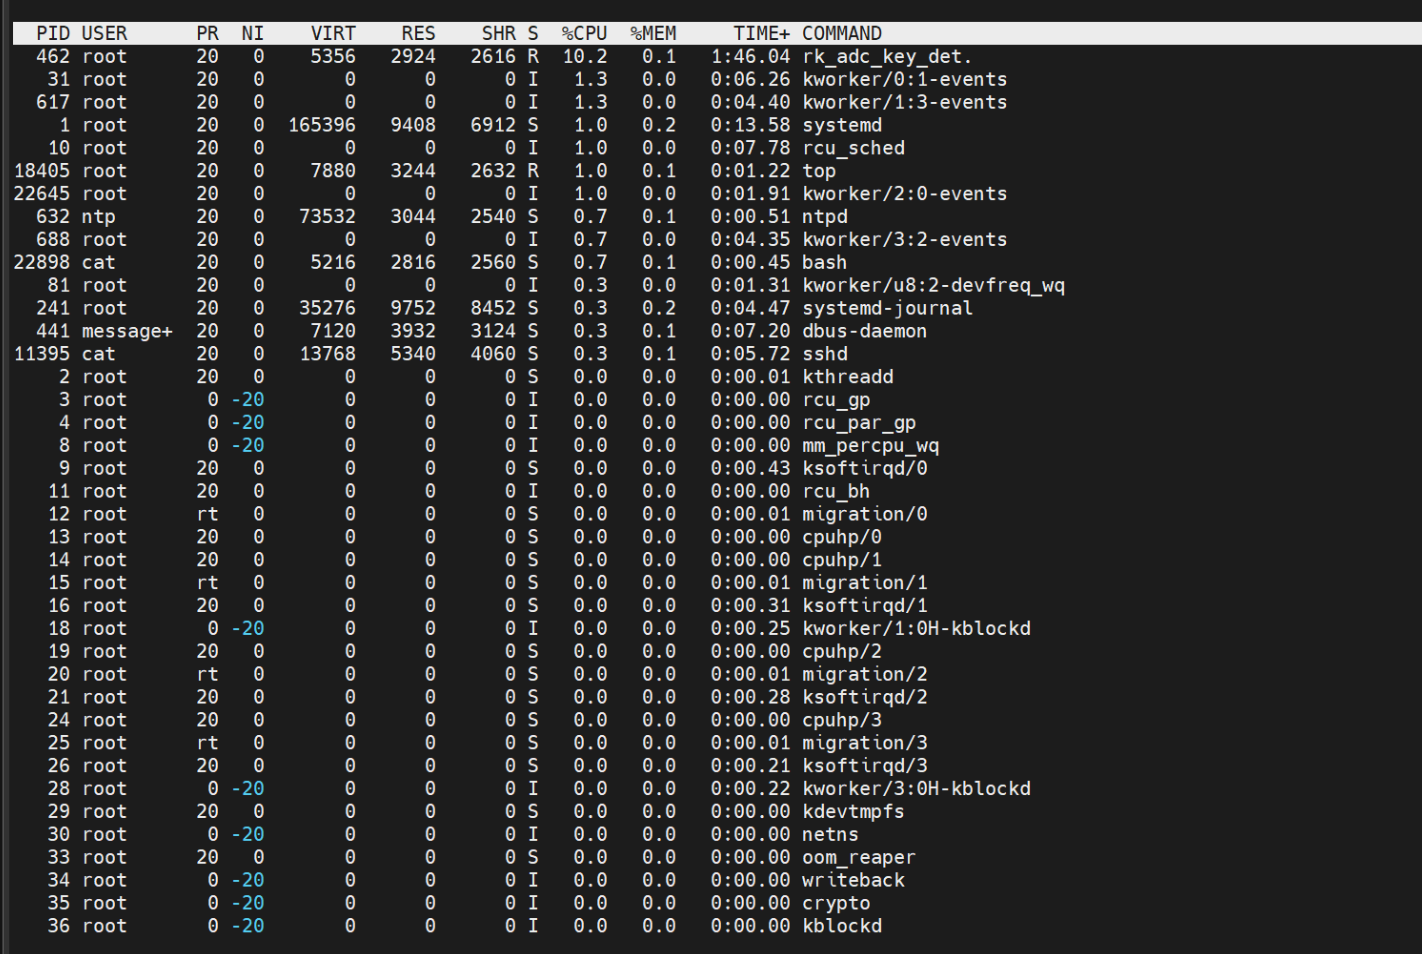Click the PID 22898 cell
Image resolution: width=1422 pixels, height=954 pixels.
pyautogui.click(x=42, y=263)
